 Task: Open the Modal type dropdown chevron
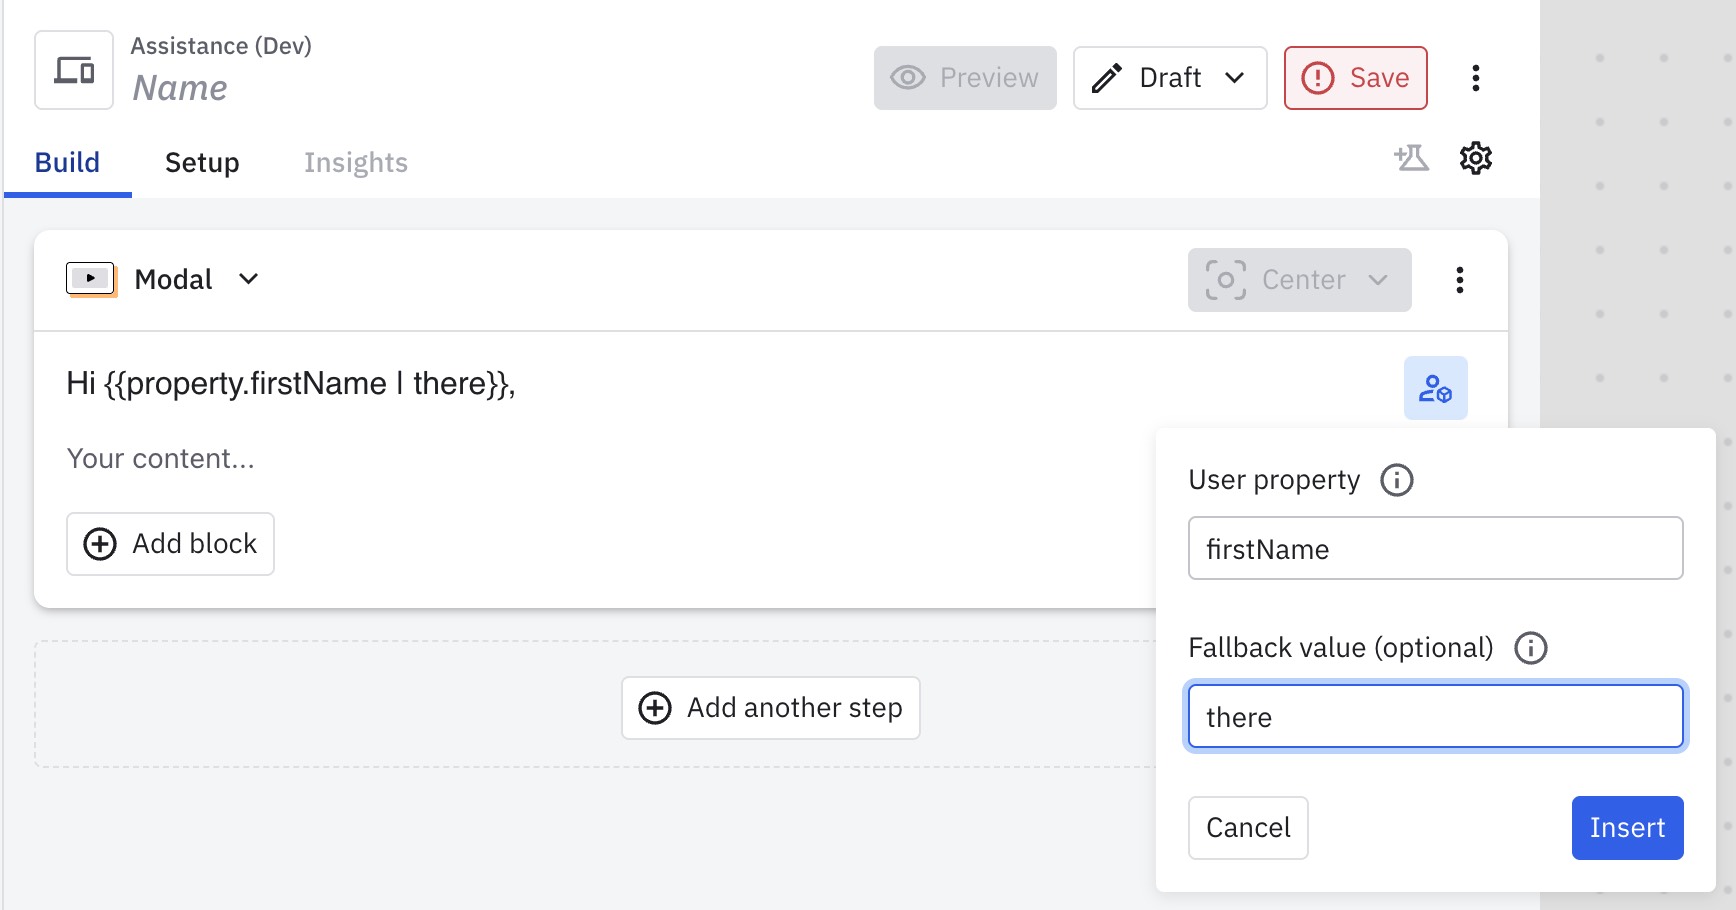pos(249,279)
